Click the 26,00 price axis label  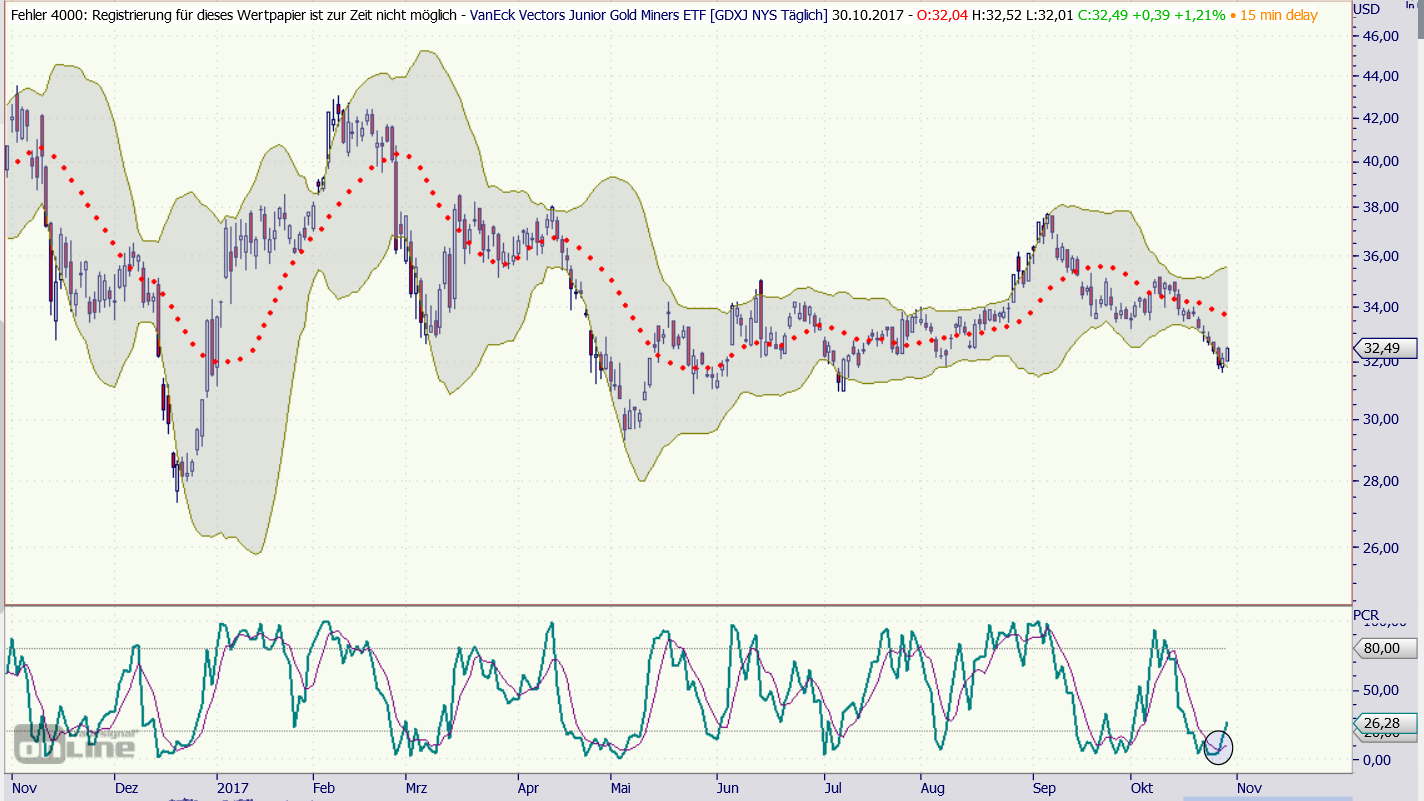coord(1379,547)
